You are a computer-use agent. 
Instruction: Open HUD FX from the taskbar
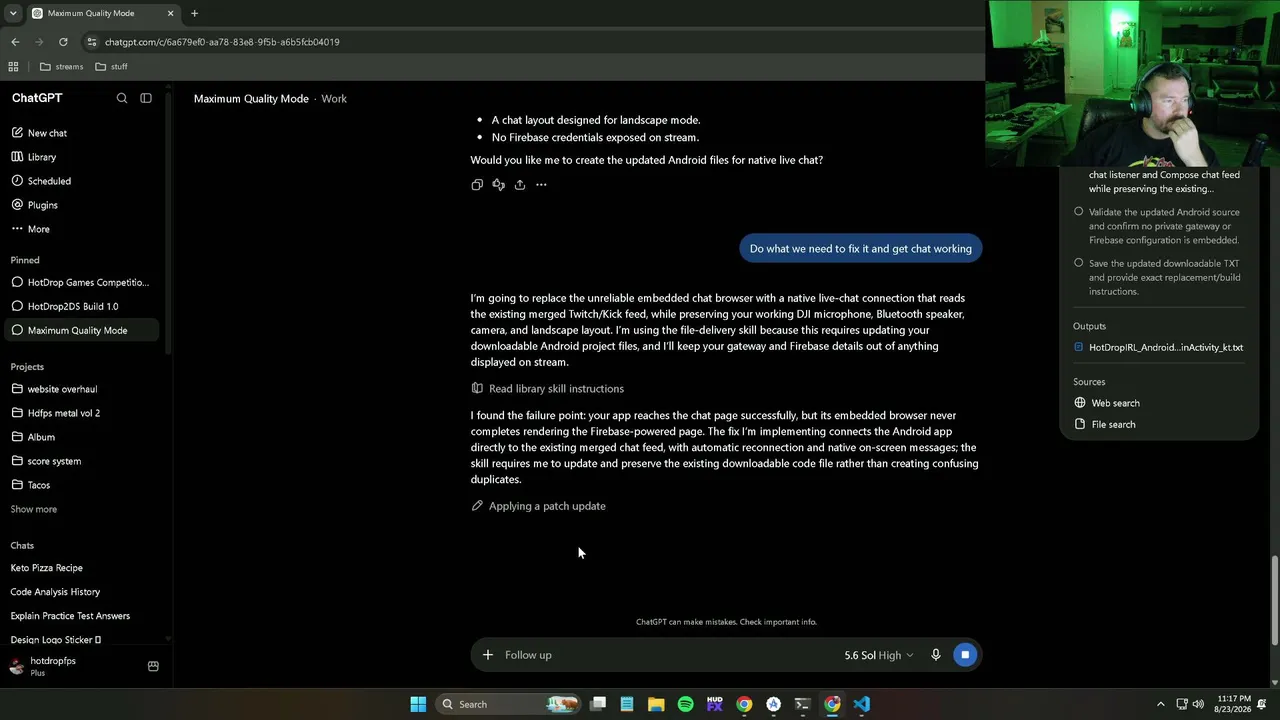click(x=714, y=704)
